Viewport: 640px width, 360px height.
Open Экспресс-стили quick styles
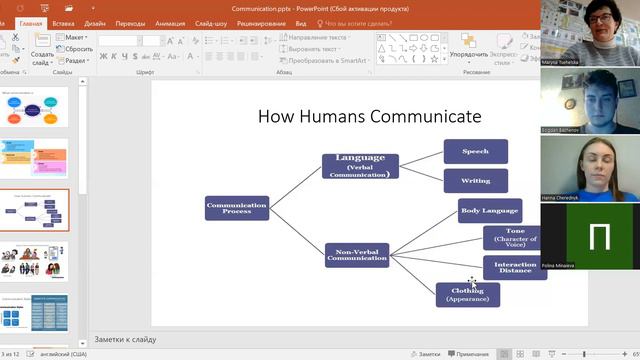tap(504, 49)
